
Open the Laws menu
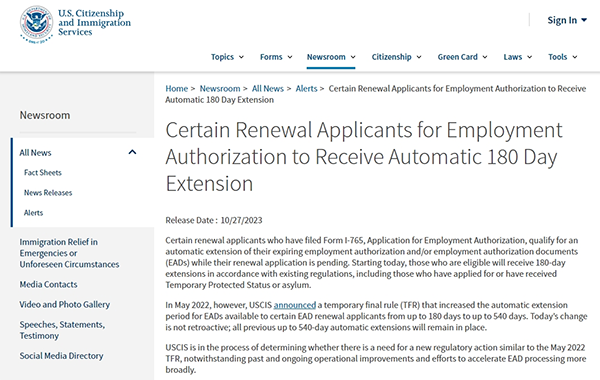pos(517,57)
